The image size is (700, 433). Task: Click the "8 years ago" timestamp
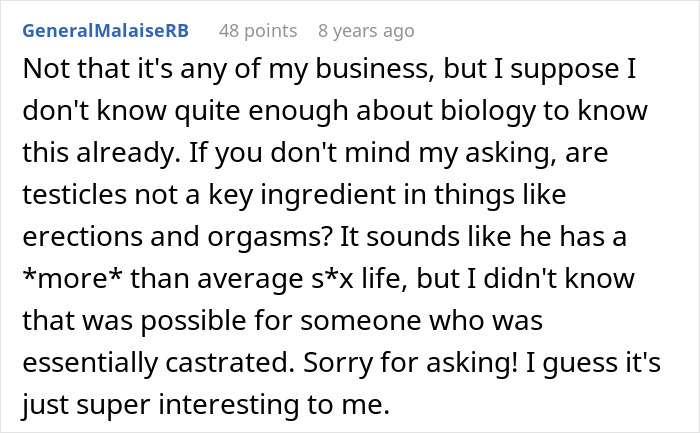pyautogui.click(x=365, y=31)
